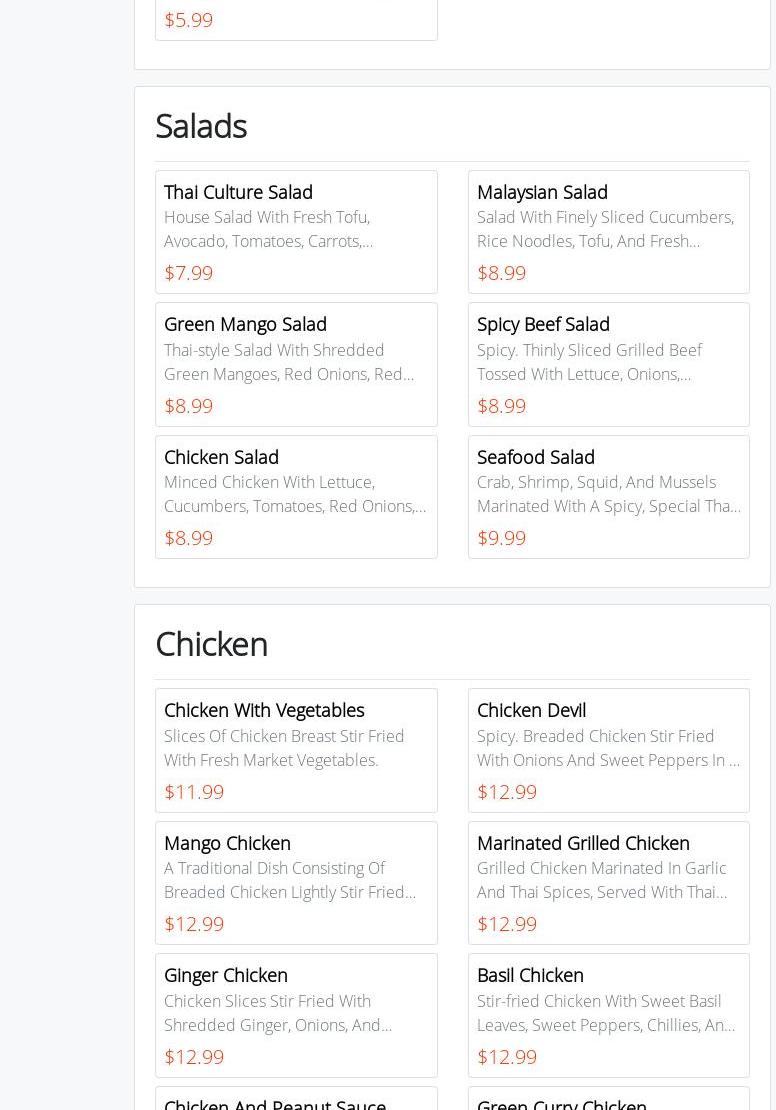Click the Ginger Chicken menu item
The height and width of the screenshot is (1110, 776).
296,1015
